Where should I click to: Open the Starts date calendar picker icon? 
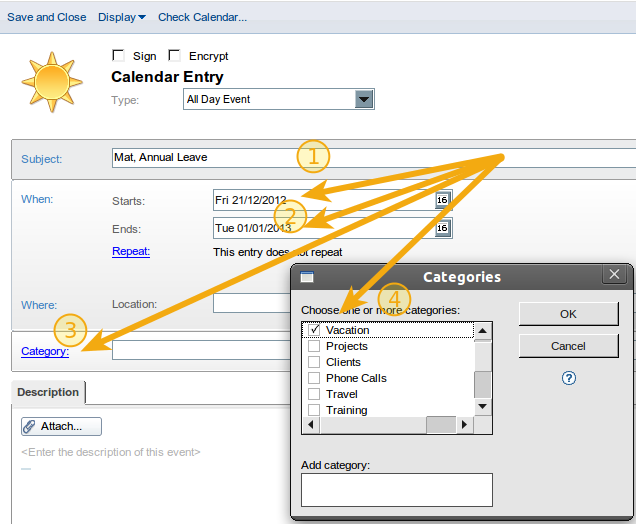coord(442,200)
